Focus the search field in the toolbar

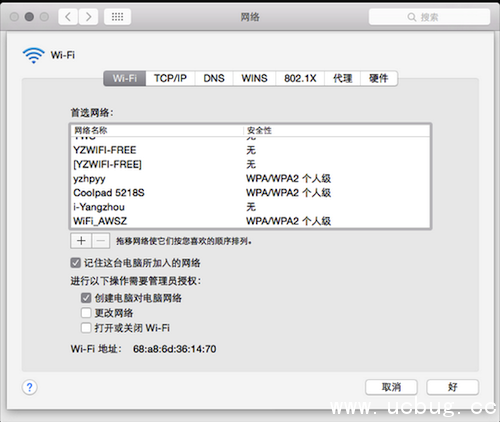(429, 17)
